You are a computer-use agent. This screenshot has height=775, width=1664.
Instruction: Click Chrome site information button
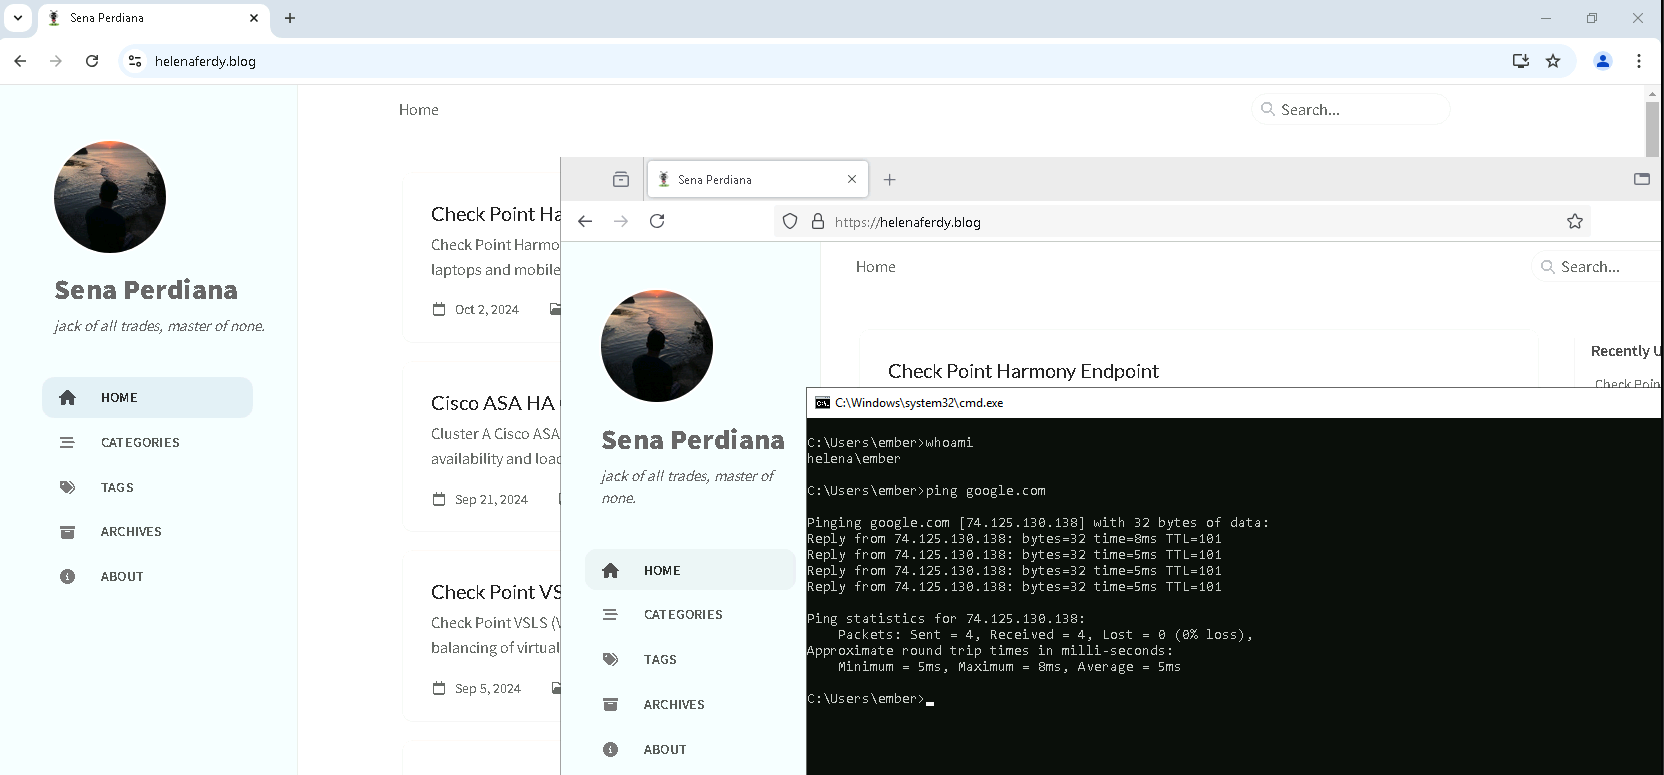click(135, 61)
